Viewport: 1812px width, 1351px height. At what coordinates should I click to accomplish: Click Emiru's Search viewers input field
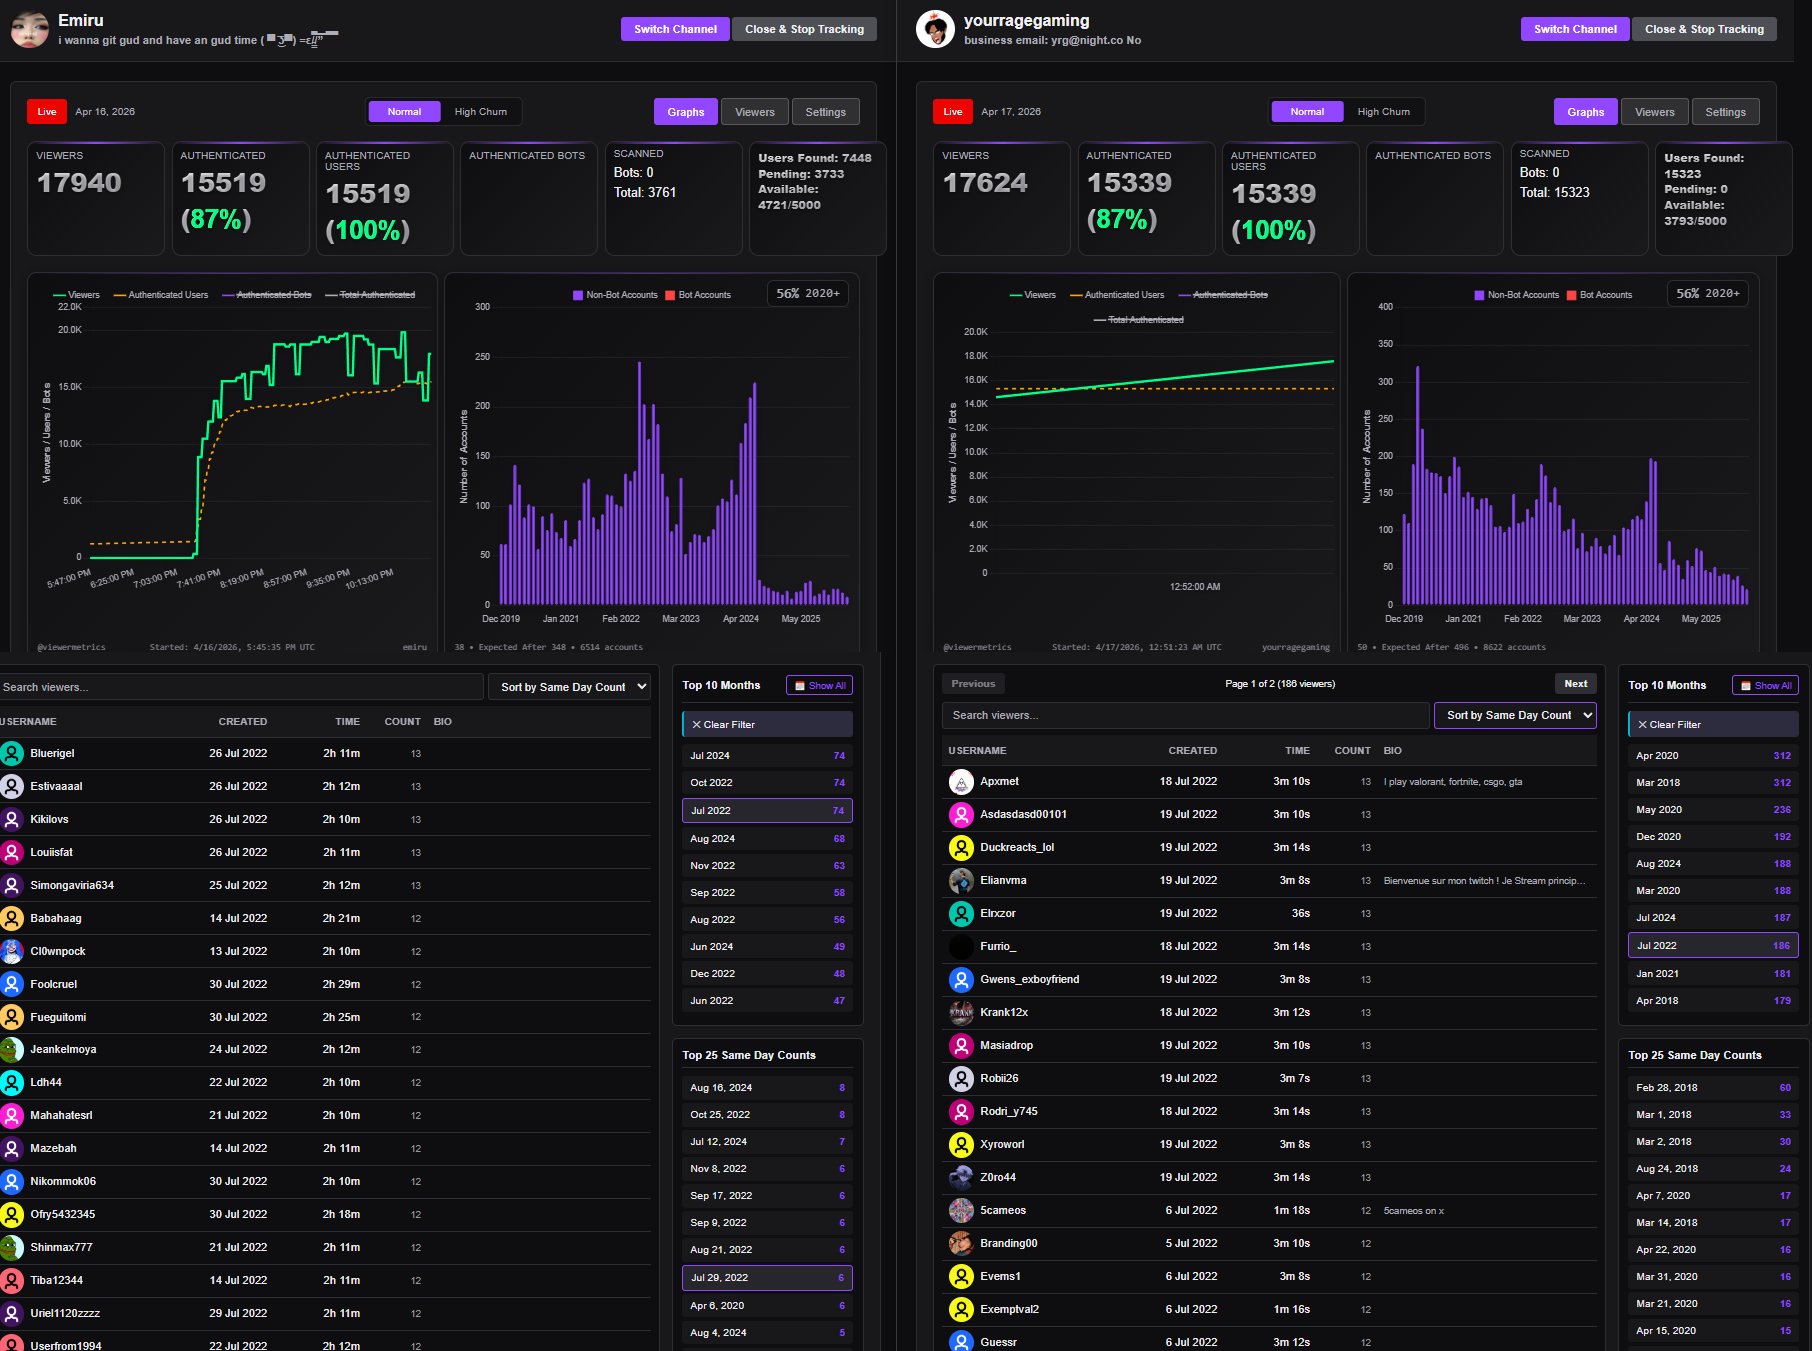241,687
